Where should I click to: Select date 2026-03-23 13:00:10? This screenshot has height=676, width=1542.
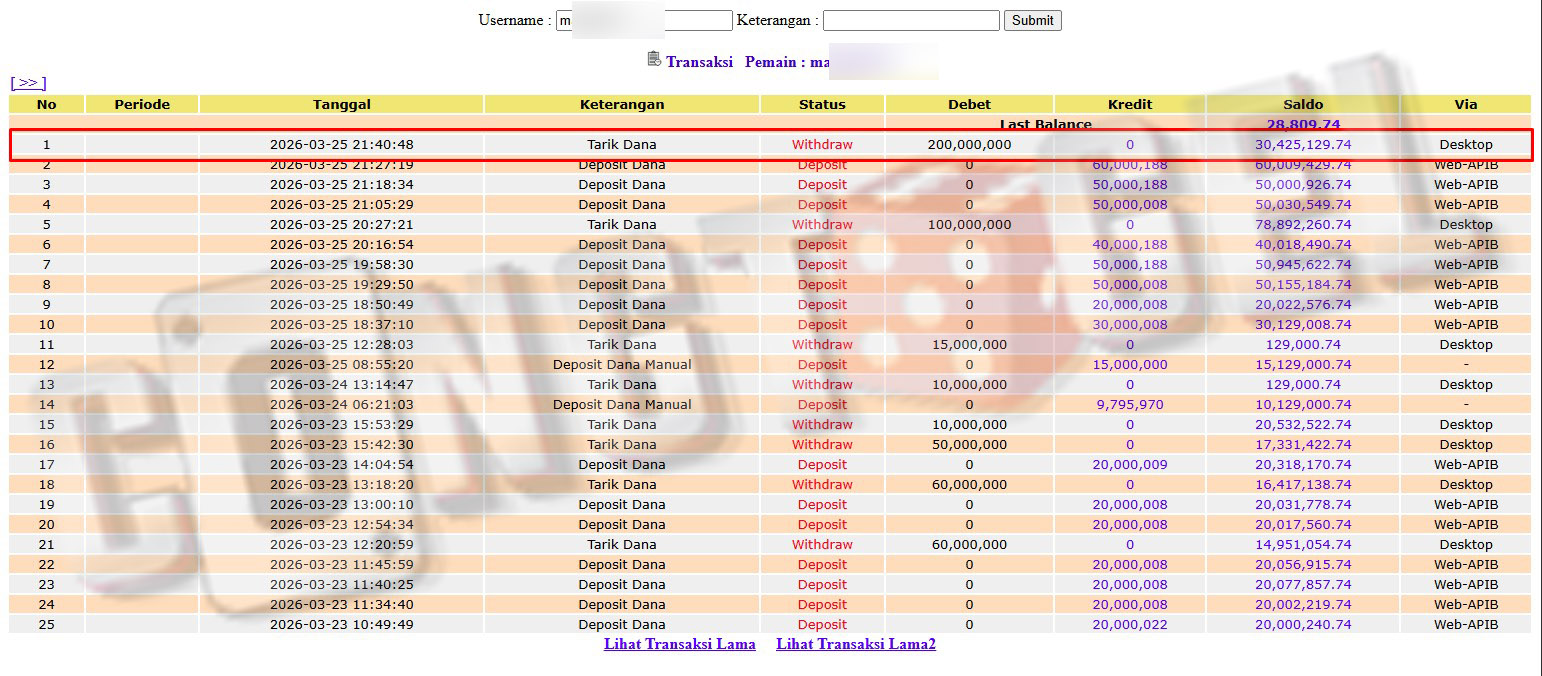tap(342, 505)
